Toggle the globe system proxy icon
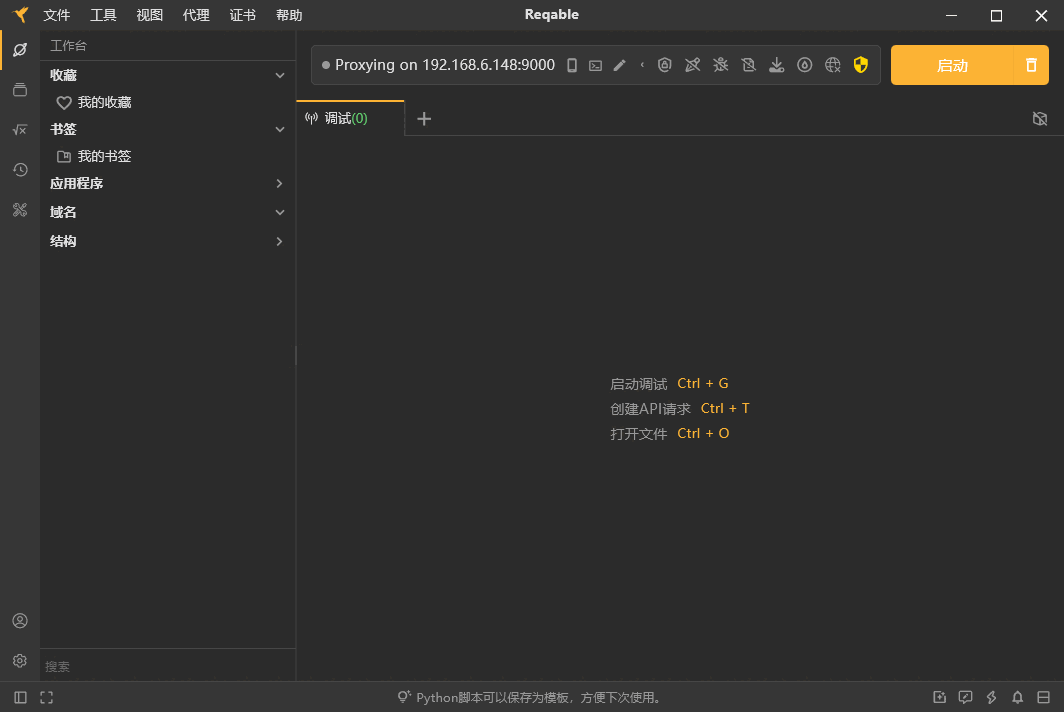This screenshot has height=712, width=1064. tap(832, 65)
